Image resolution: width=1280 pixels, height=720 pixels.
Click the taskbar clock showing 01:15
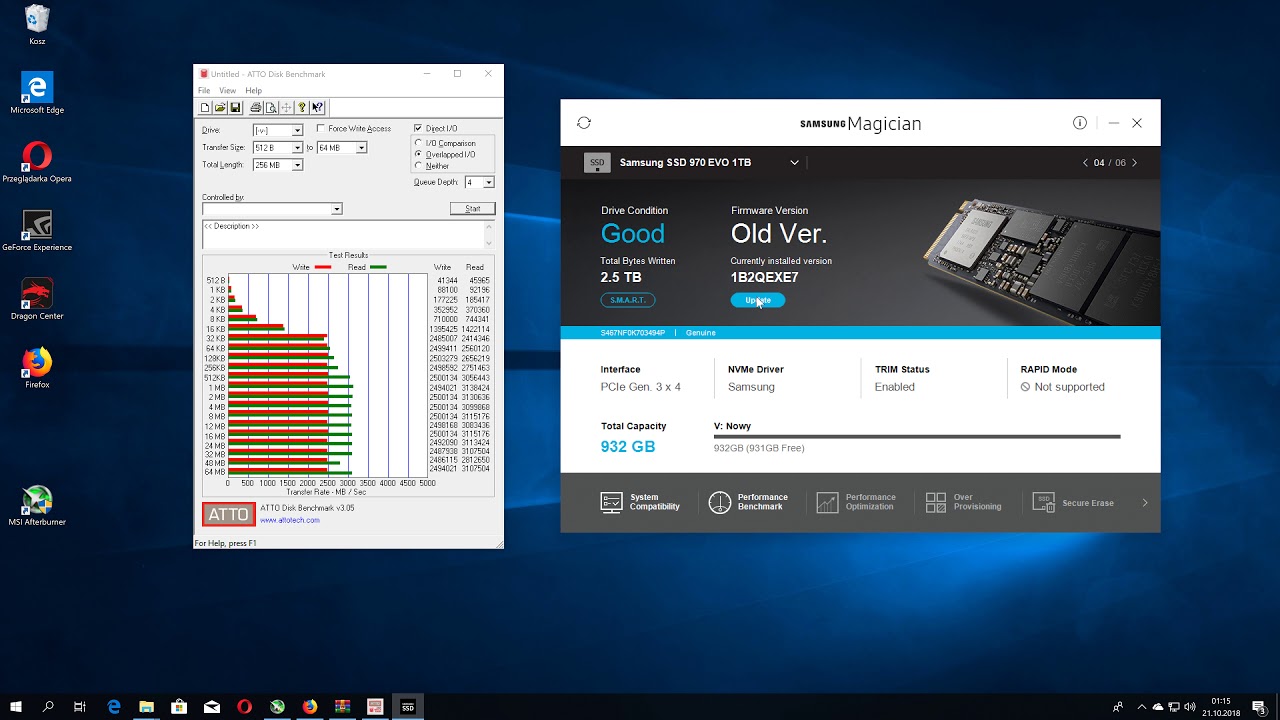tap(1221, 707)
